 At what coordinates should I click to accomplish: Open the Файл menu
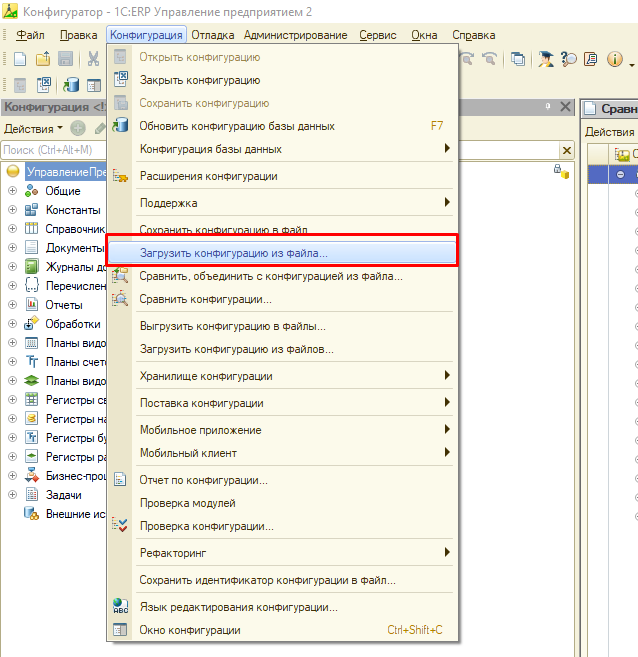point(30,35)
